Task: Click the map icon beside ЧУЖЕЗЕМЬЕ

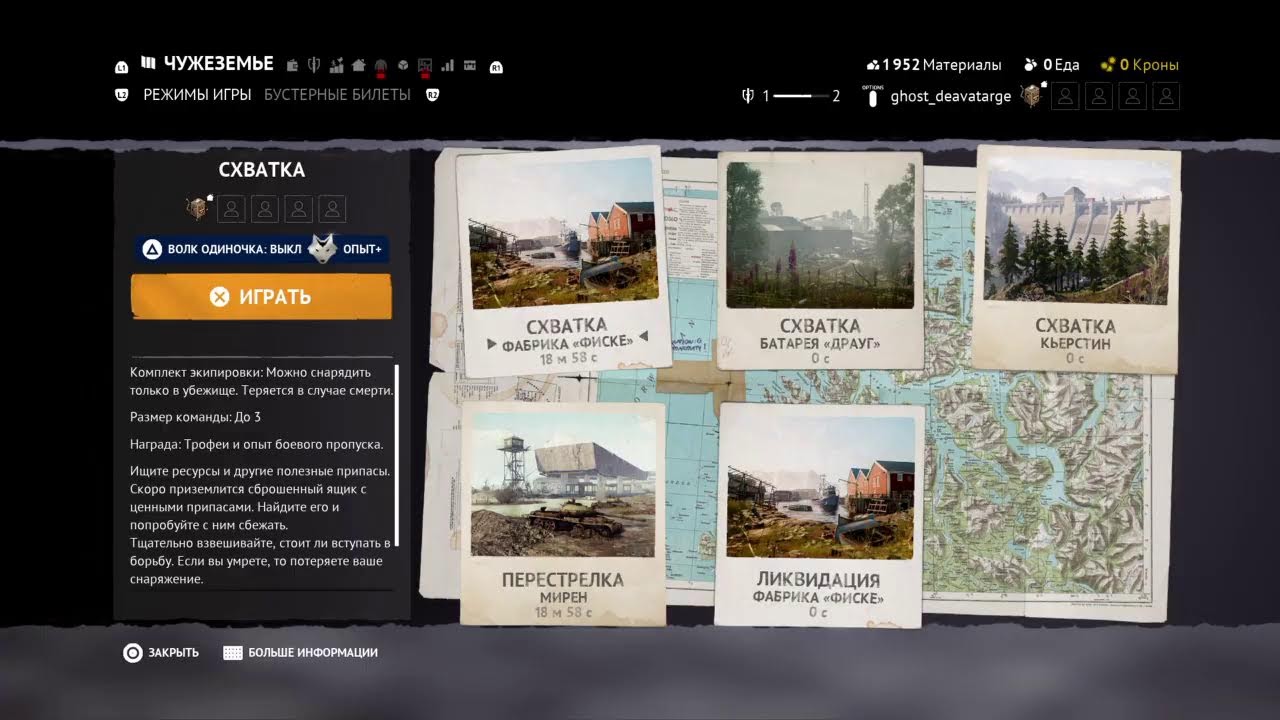Action: tap(148, 64)
